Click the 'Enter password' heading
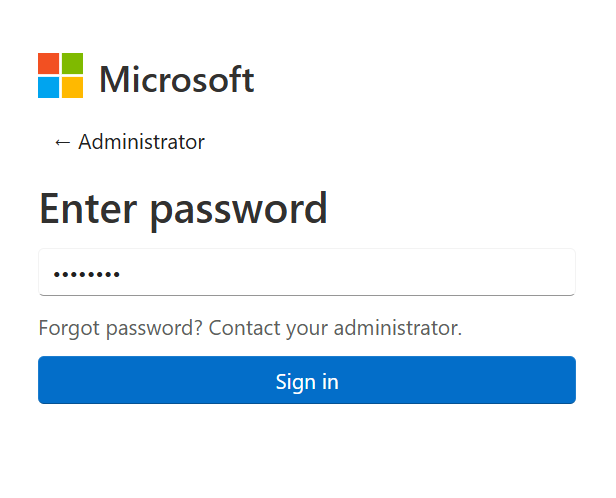 click(x=183, y=210)
